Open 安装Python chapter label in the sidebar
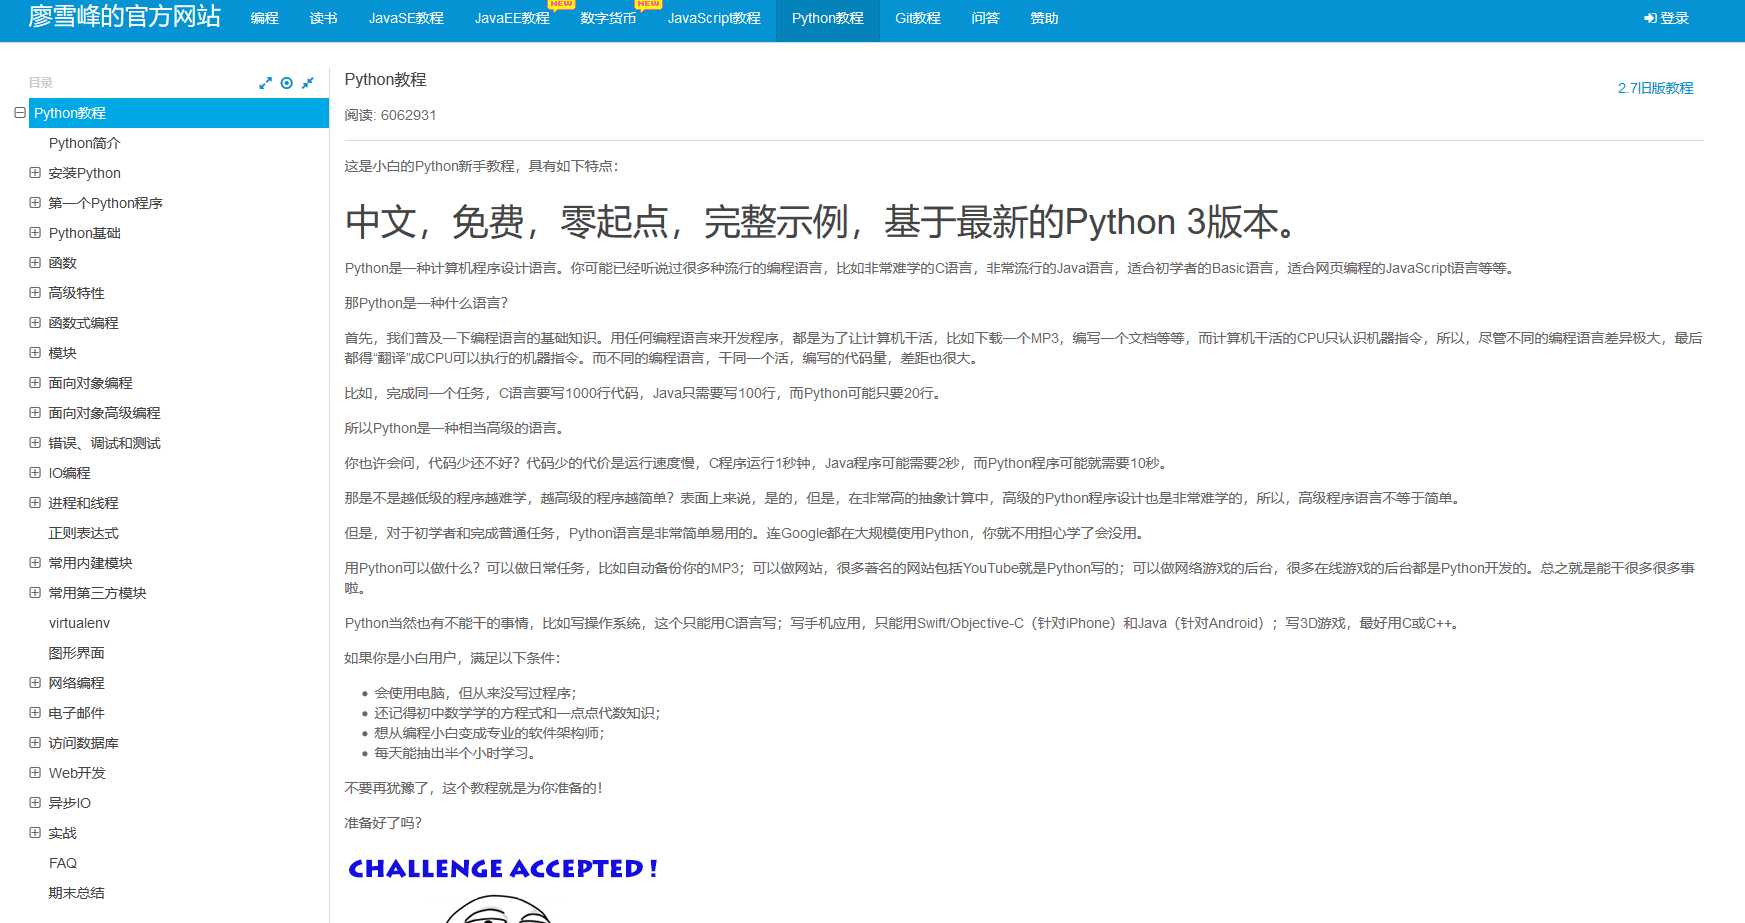Screen dimensions: 1745x923 point(85,173)
